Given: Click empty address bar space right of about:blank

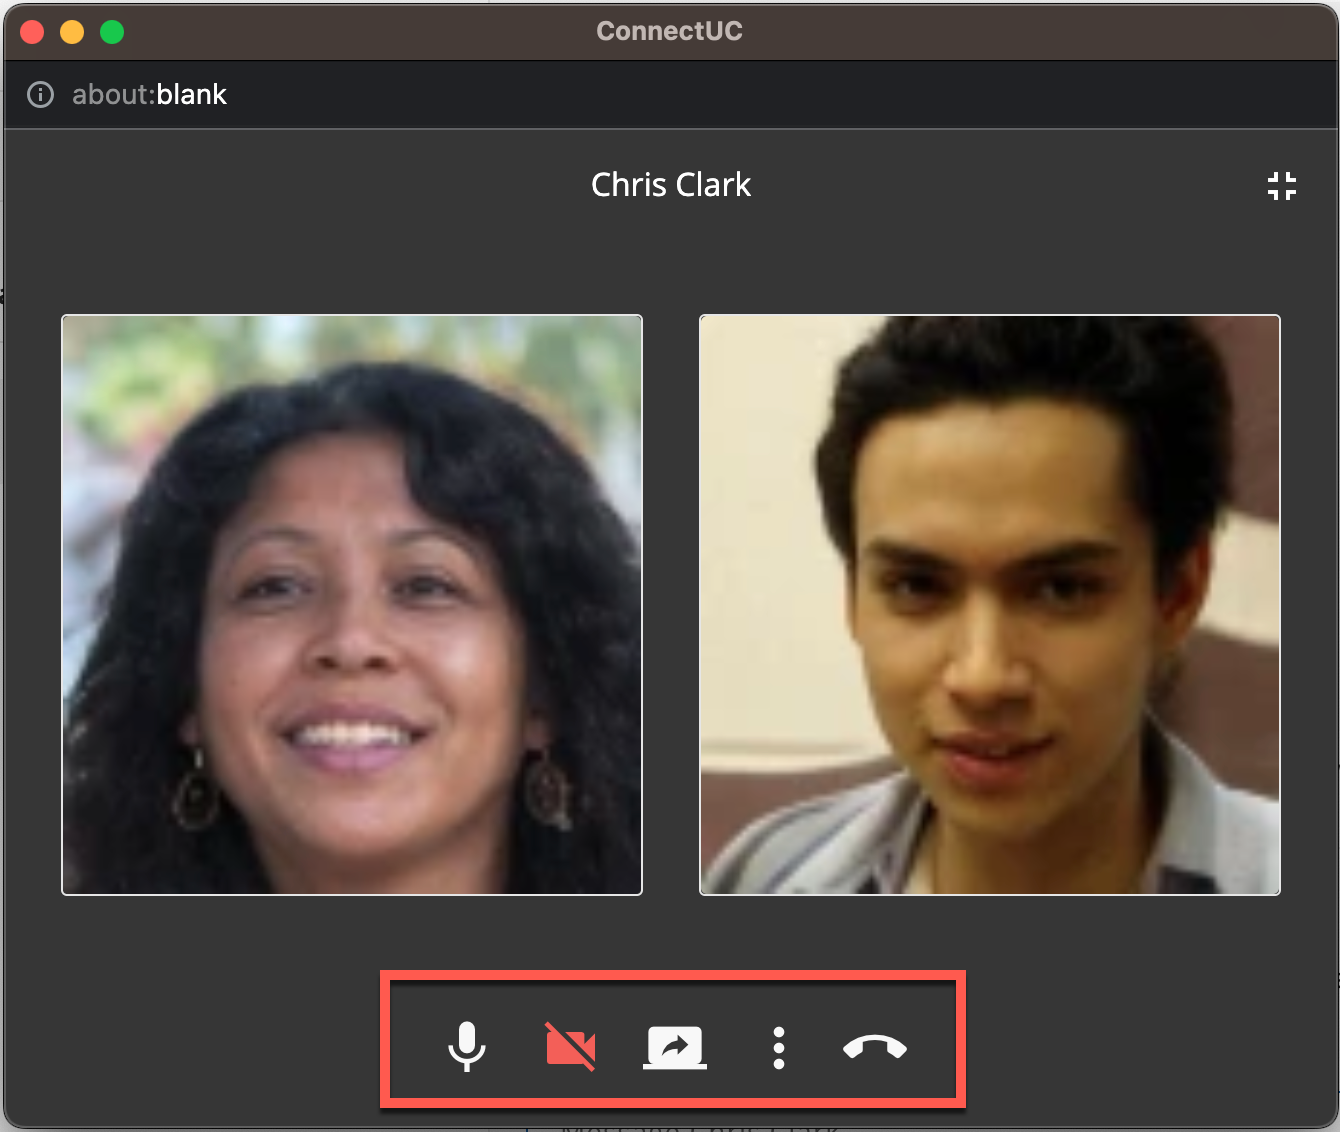Looking at the screenshot, I should tap(780, 95).
